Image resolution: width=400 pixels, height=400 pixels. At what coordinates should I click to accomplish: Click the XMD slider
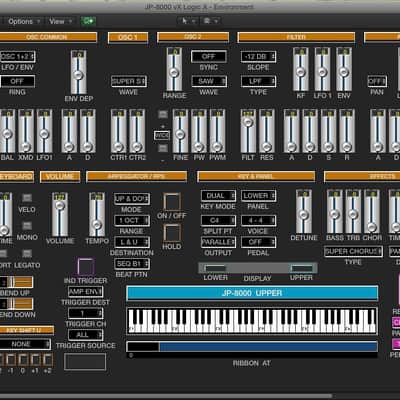click(x=26, y=131)
